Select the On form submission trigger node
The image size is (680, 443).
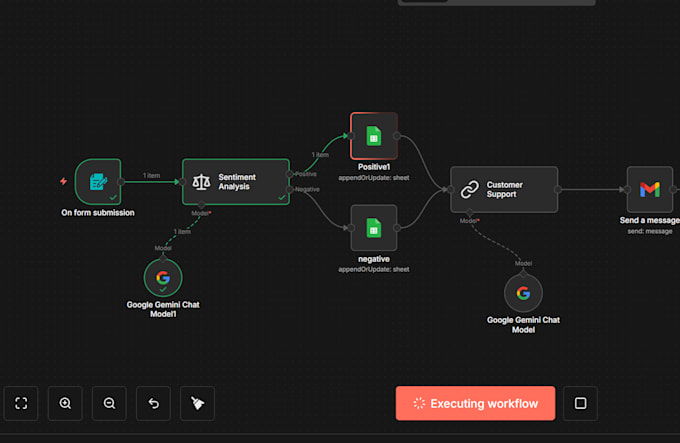pyautogui.click(x=98, y=182)
